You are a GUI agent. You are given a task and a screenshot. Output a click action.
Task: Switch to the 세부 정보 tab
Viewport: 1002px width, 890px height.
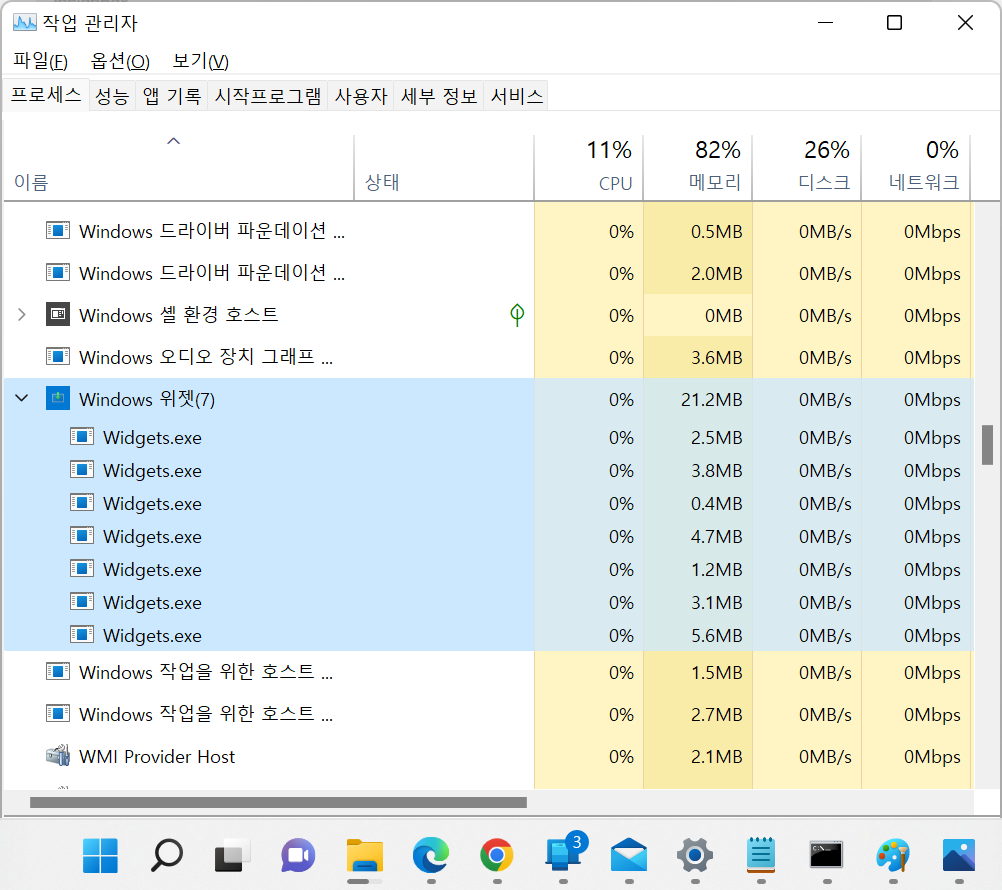(439, 96)
